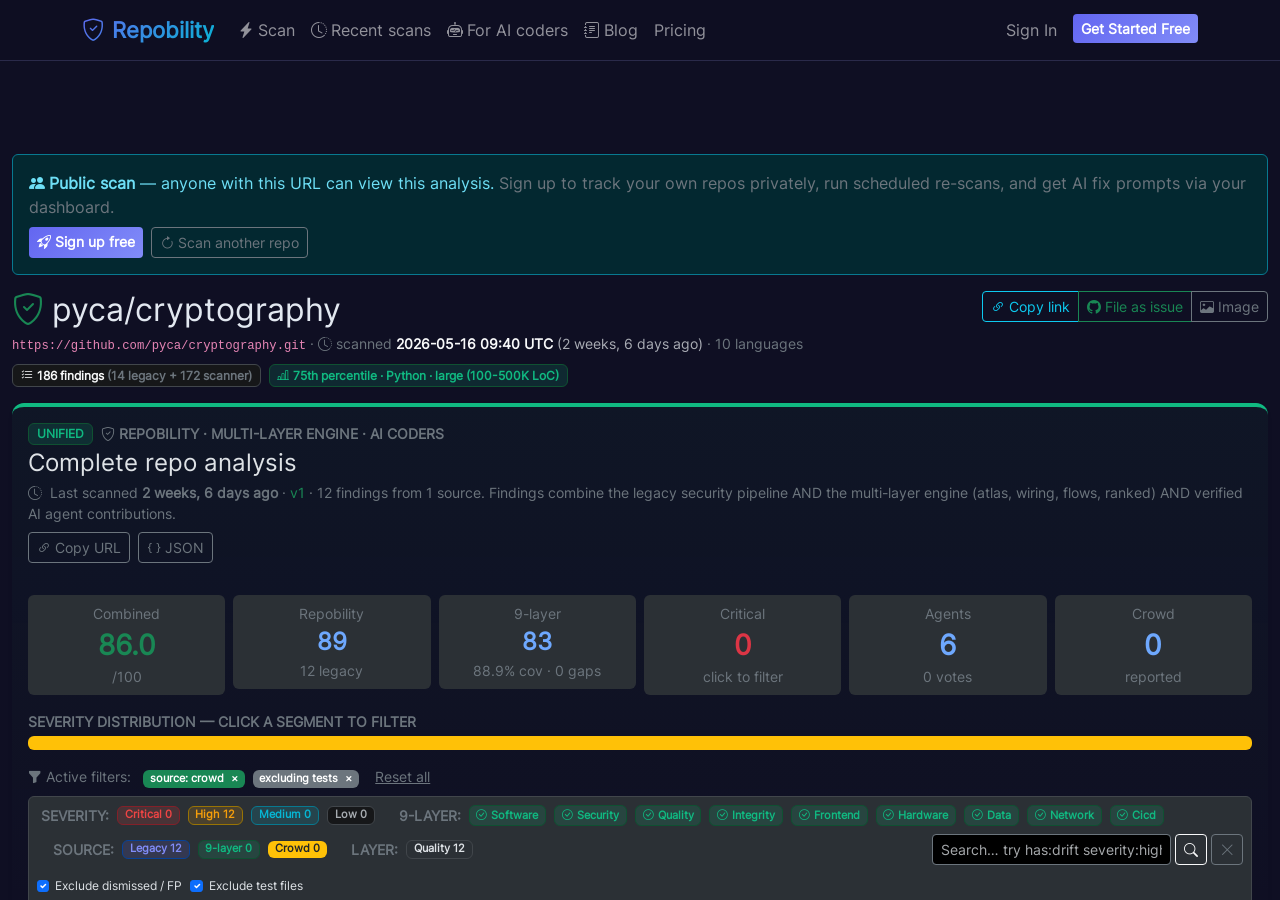The width and height of the screenshot is (1280, 900).
Task: Click the Sign In link
Action: tap(1031, 30)
